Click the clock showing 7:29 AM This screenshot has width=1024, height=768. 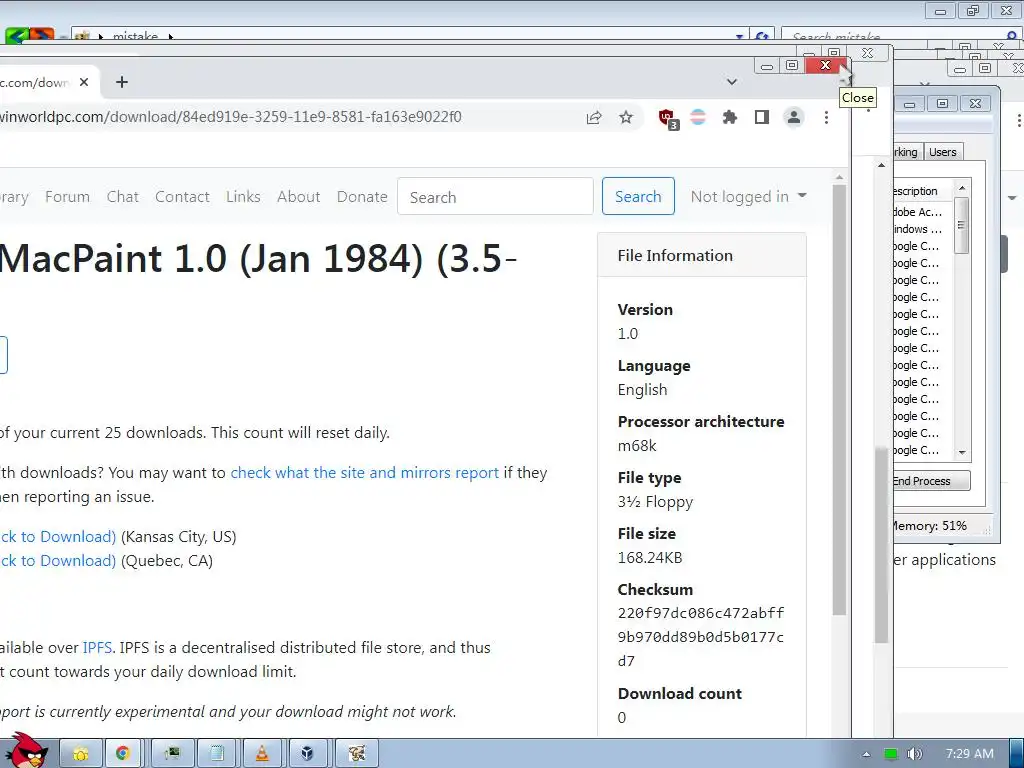970,754
